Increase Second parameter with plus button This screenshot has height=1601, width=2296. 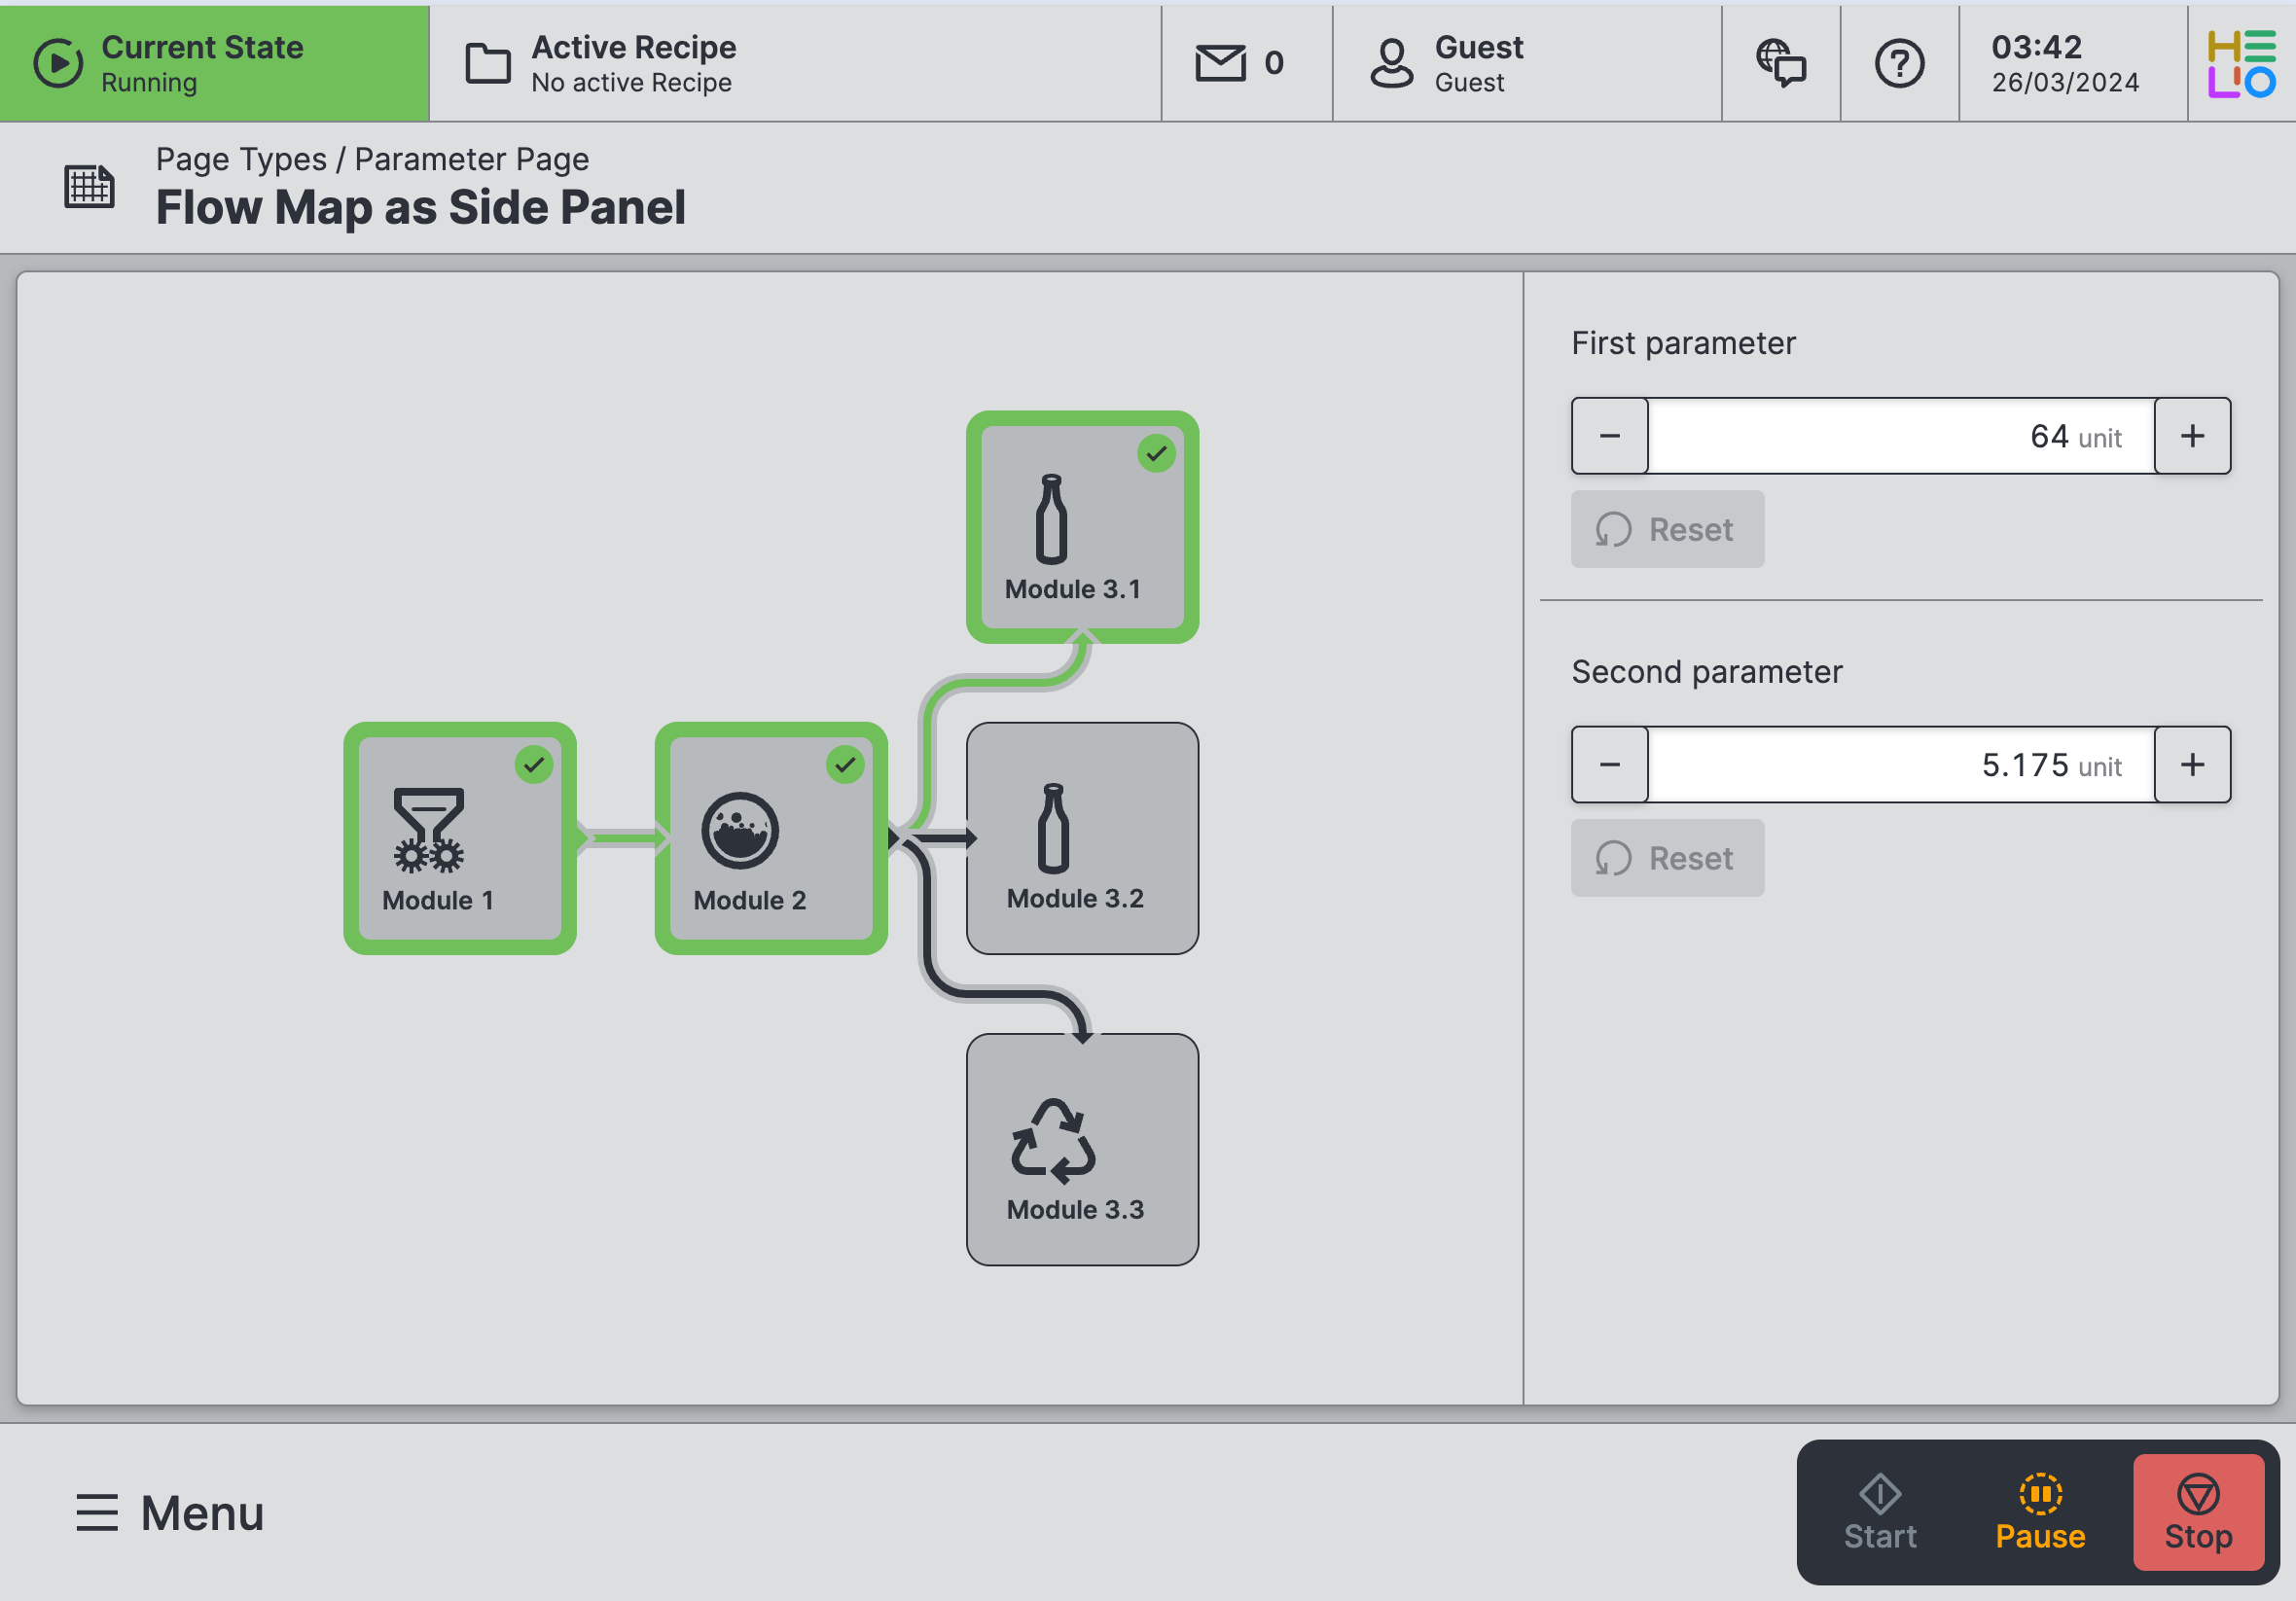coord(2191,765)
